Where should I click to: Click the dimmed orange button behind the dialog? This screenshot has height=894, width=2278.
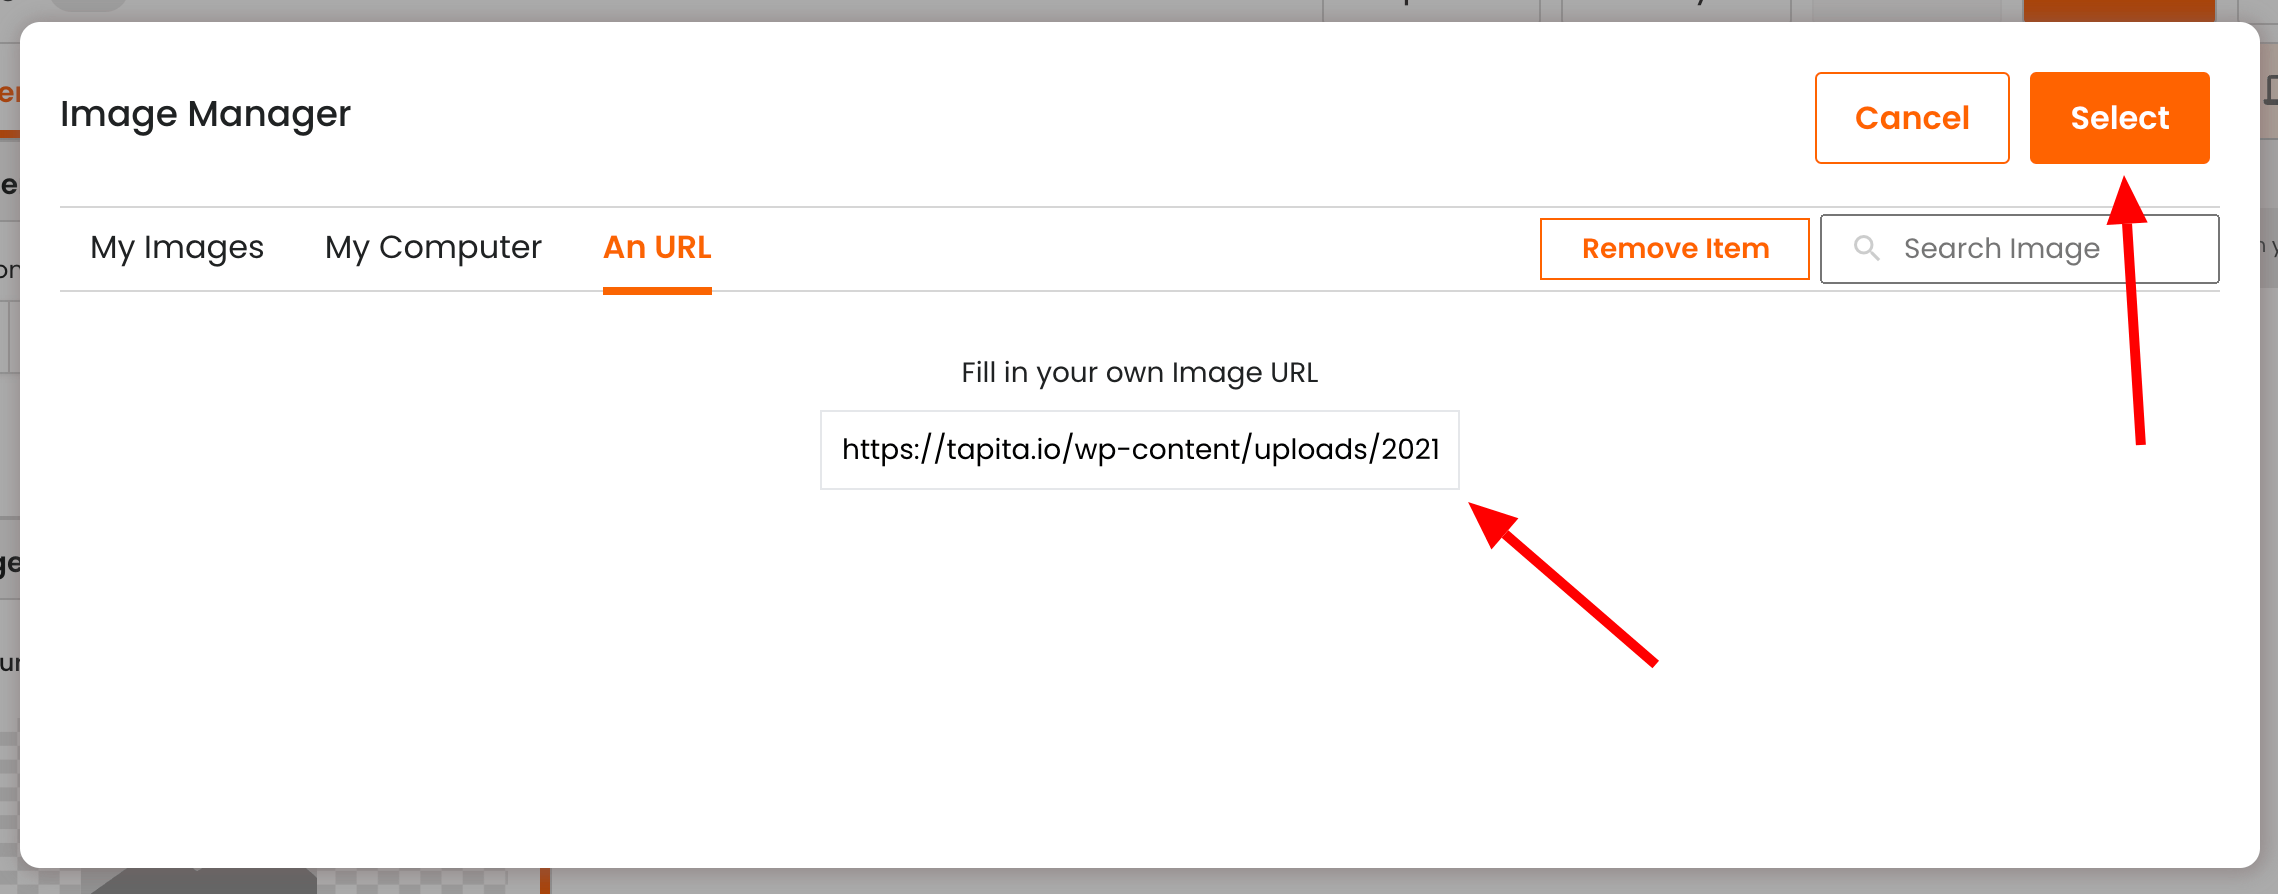coord(2120,10)
